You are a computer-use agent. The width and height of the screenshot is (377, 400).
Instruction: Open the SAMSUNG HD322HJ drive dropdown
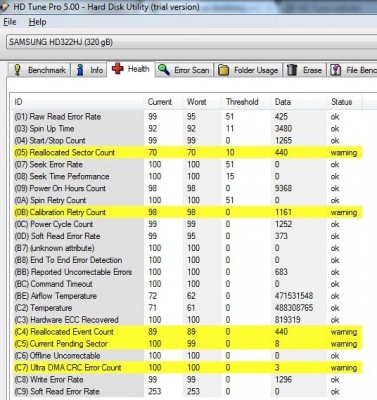(191, 42)
